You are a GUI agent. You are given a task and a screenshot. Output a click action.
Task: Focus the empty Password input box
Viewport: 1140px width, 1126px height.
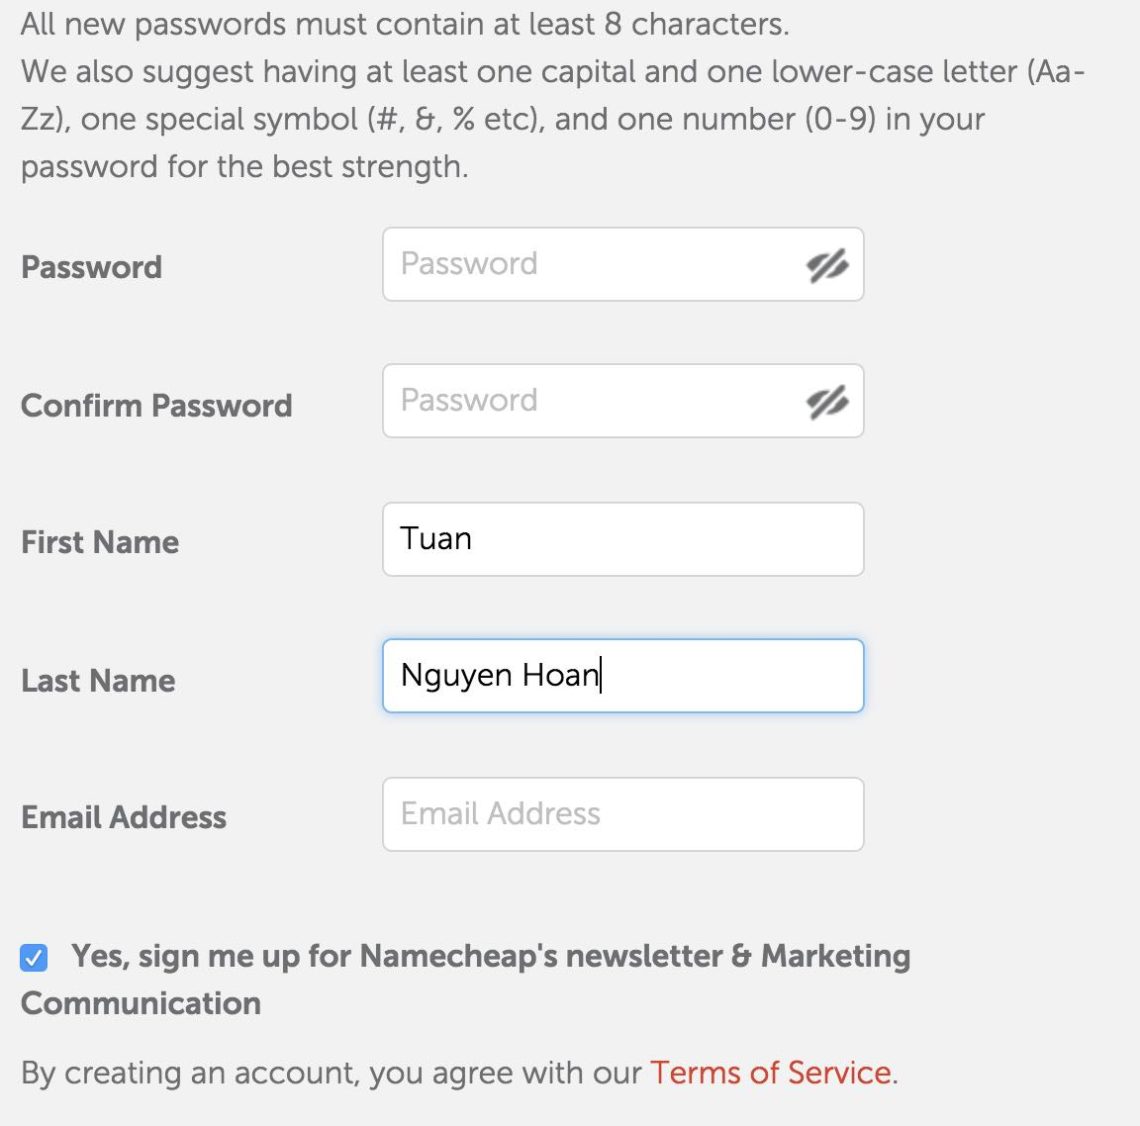tap(590, 264)
